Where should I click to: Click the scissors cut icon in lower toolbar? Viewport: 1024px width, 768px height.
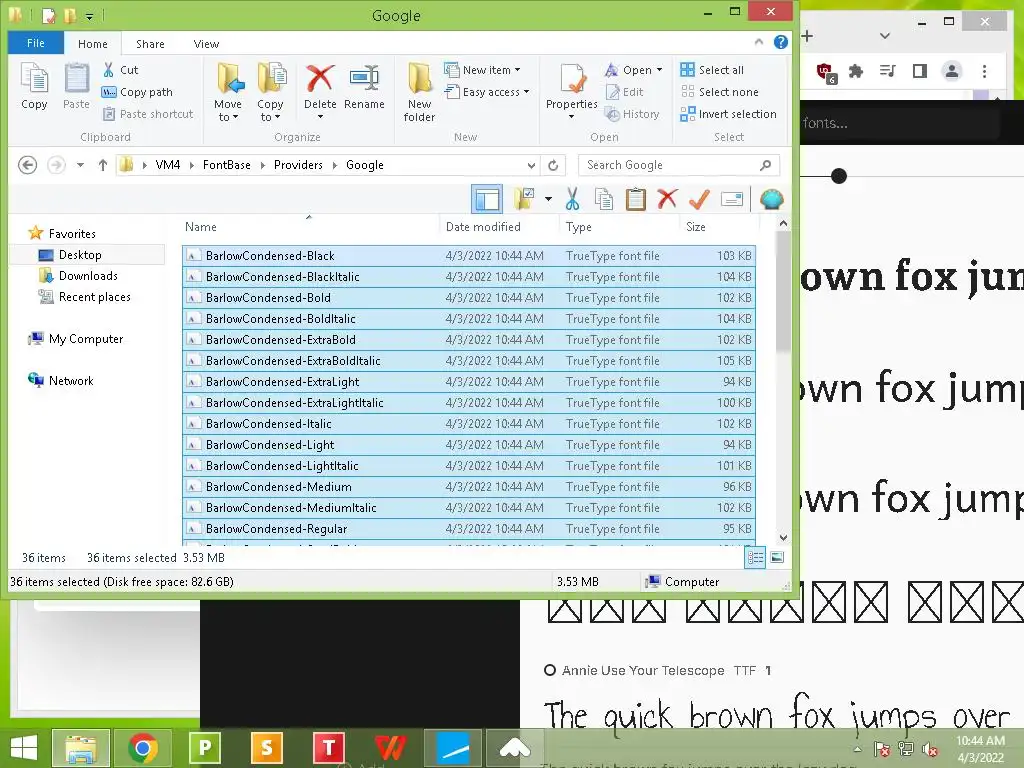[572, 199]
